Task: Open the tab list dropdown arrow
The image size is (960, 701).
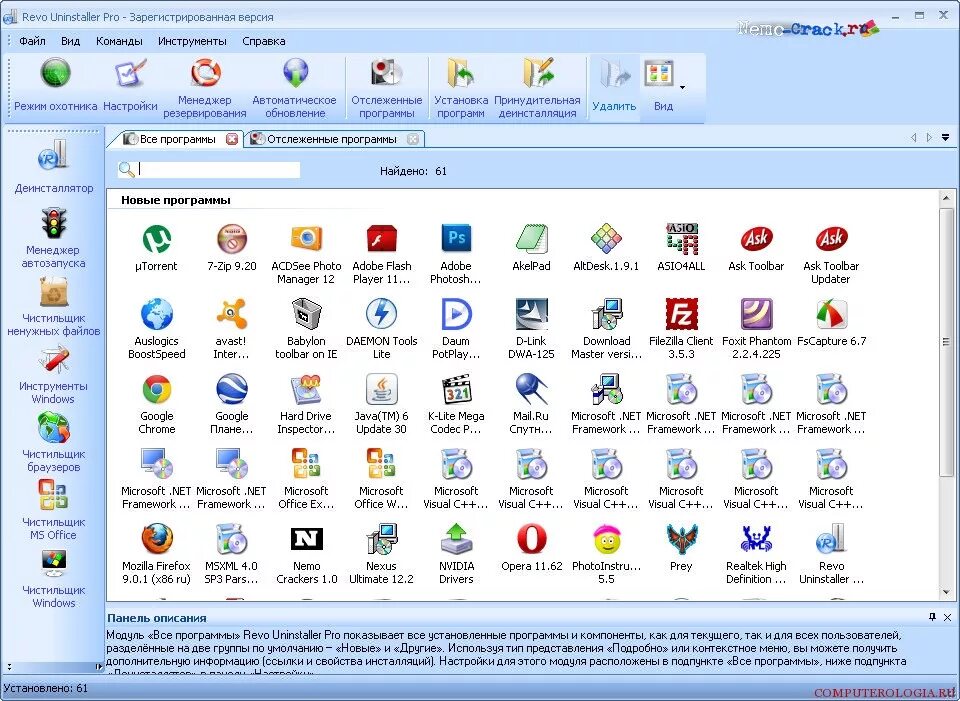Action: point(945,138)
